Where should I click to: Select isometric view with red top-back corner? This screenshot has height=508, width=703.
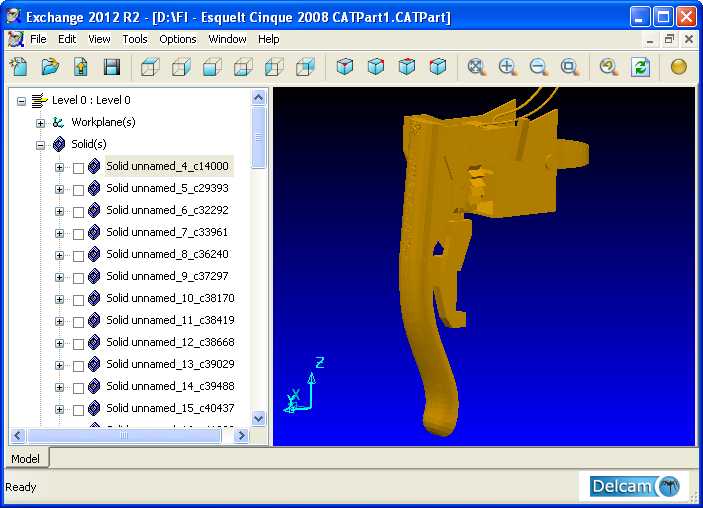pyautogui.click(x=407, y=67)
